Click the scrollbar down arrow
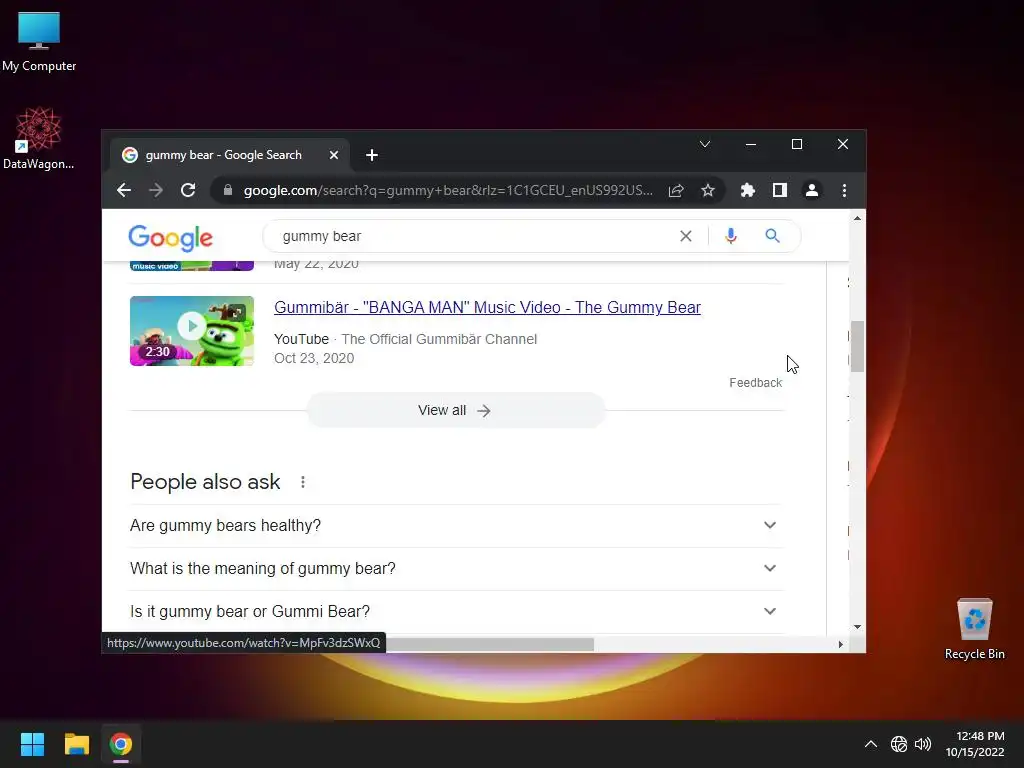The height and width of the screenshot is (768, 1024). click(857, 627)
